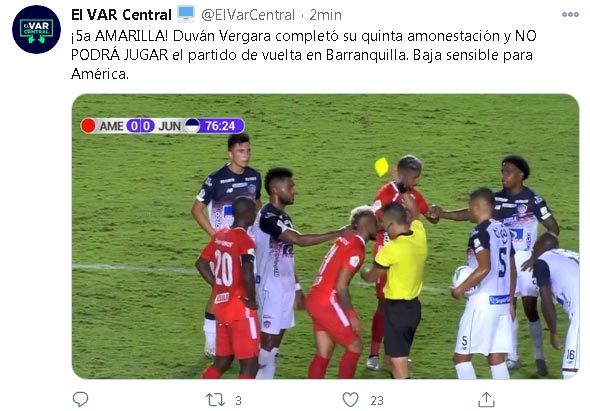View the retweet count of 3

[x=238, y=400]
